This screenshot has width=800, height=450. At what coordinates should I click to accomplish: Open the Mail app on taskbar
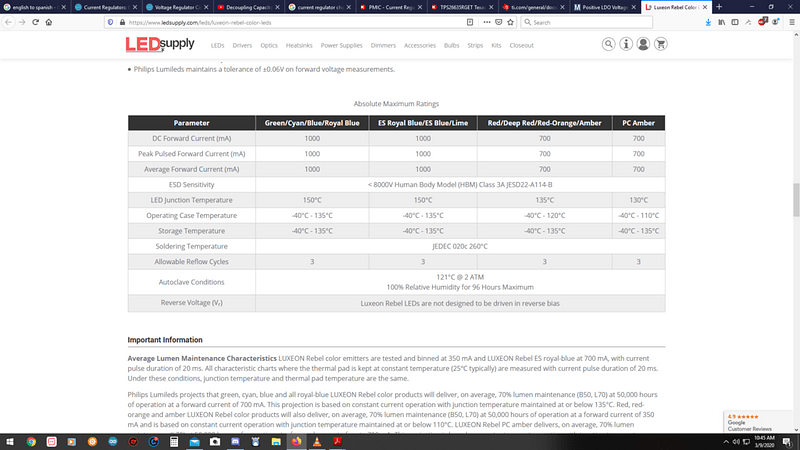tap(194, 442)
